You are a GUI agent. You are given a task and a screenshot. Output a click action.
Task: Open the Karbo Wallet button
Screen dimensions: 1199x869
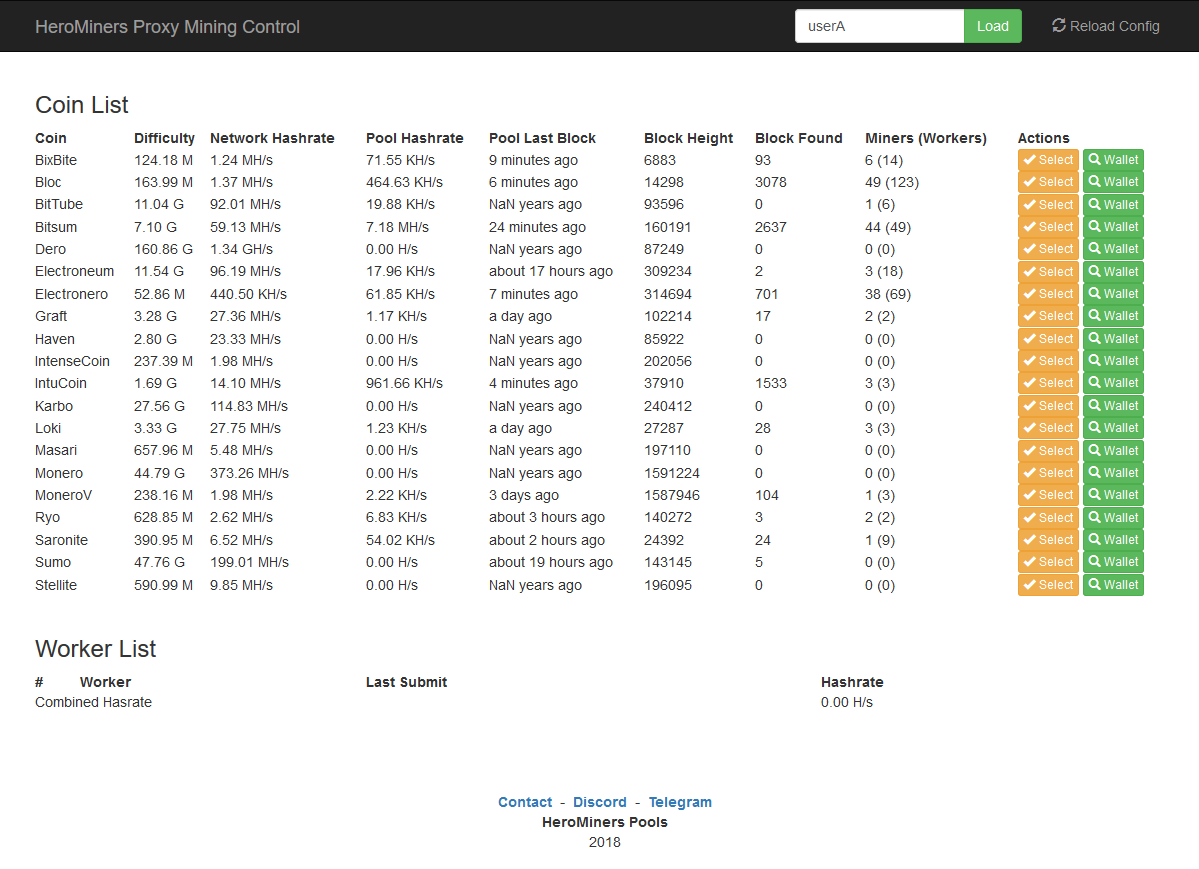pos(1113,406)
